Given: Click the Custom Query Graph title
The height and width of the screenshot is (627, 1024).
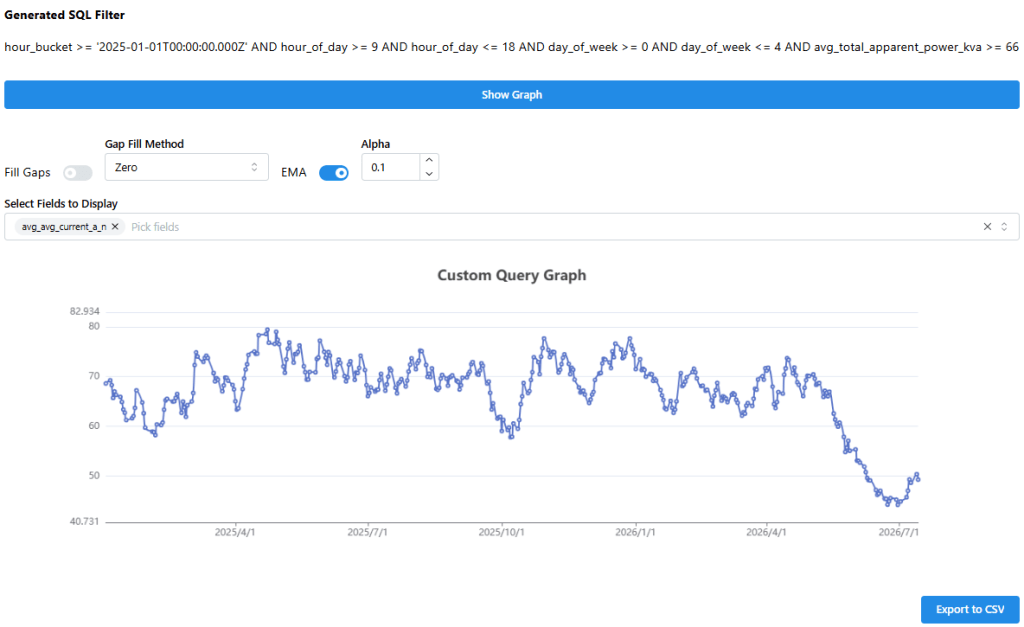Looking at the screenshot, I should point(511,275).
